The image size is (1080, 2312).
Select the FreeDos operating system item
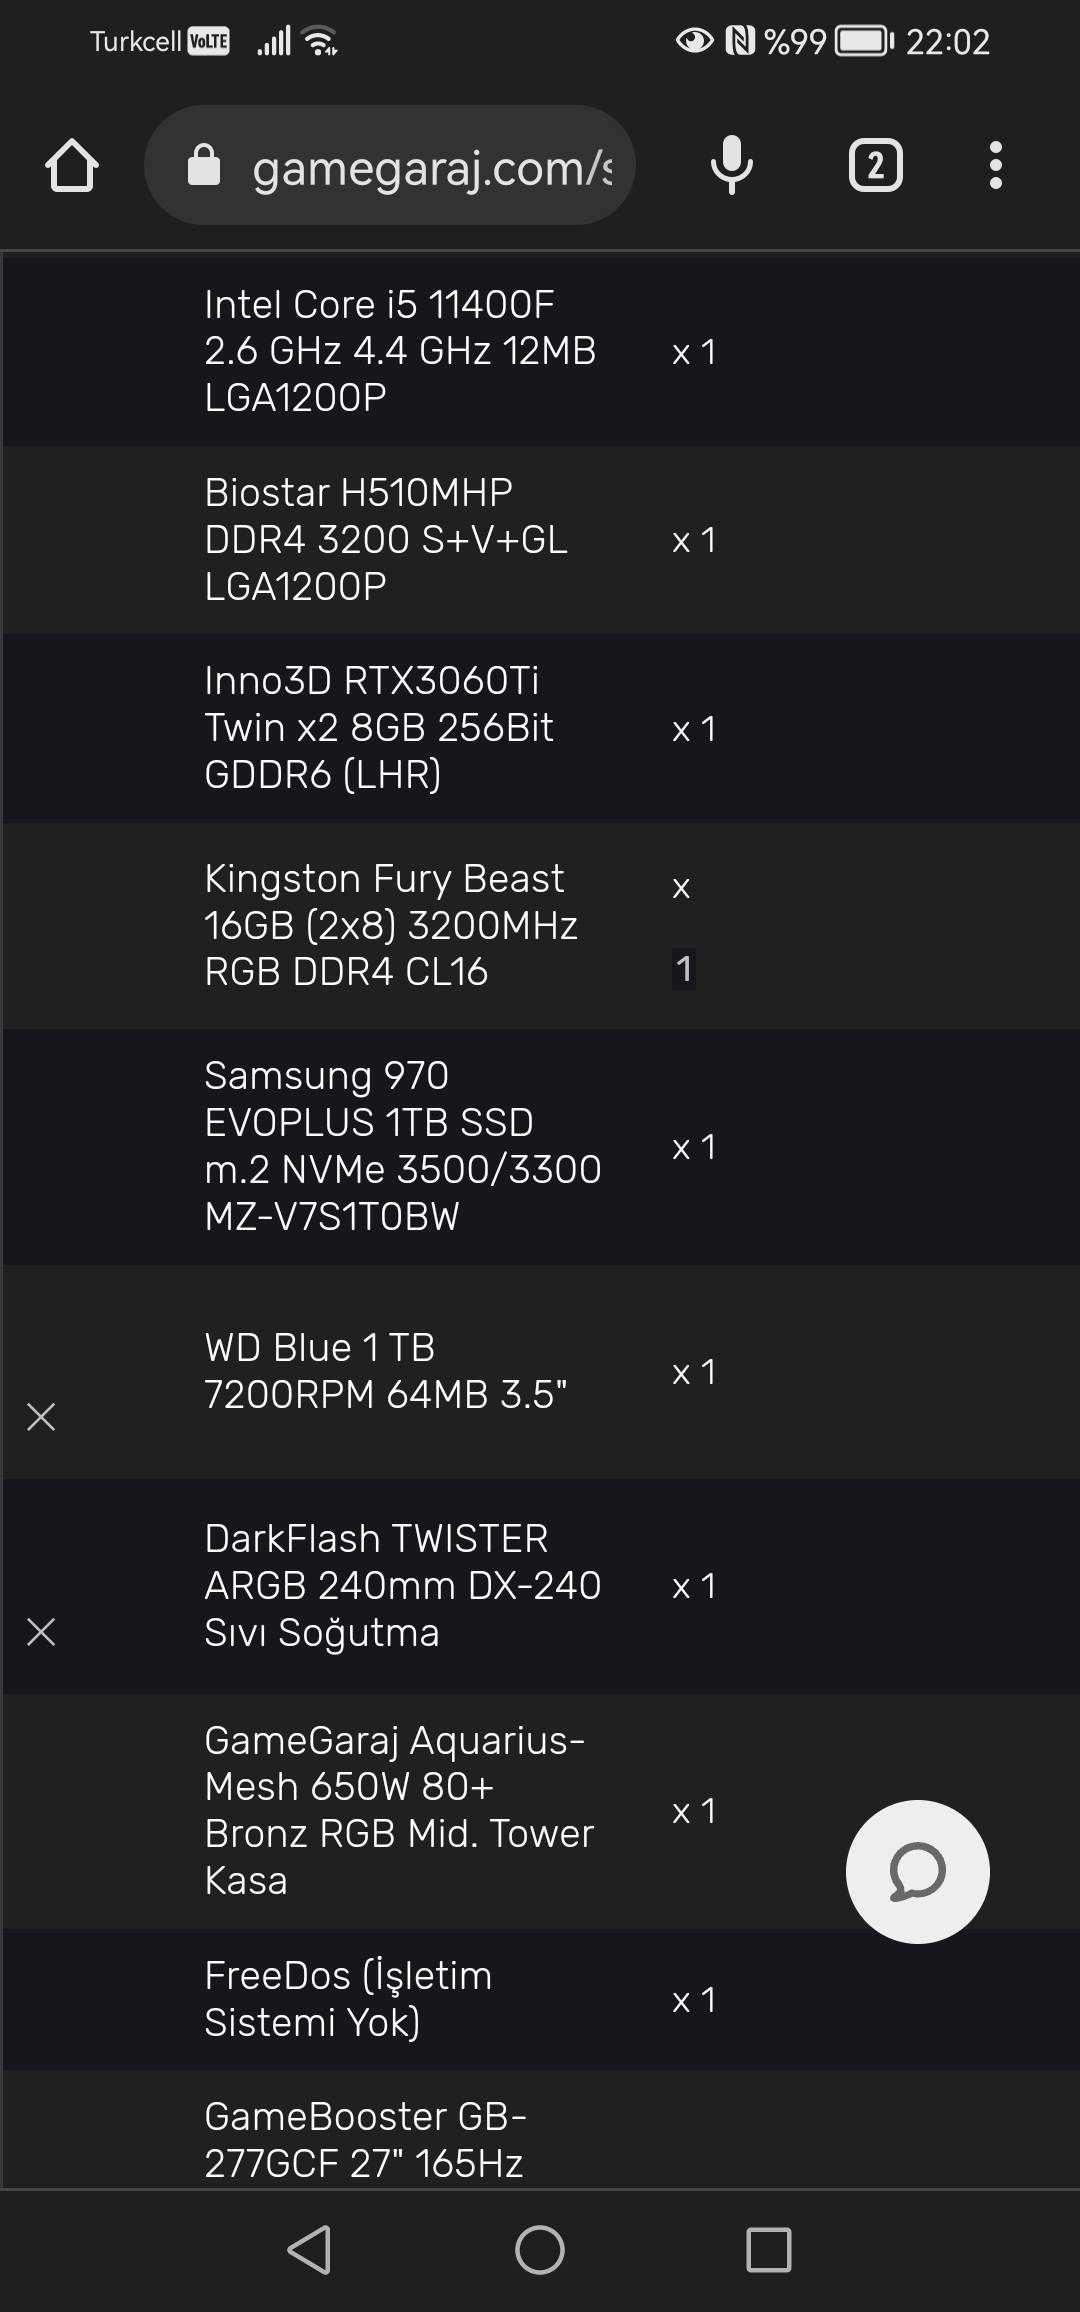348,1999
